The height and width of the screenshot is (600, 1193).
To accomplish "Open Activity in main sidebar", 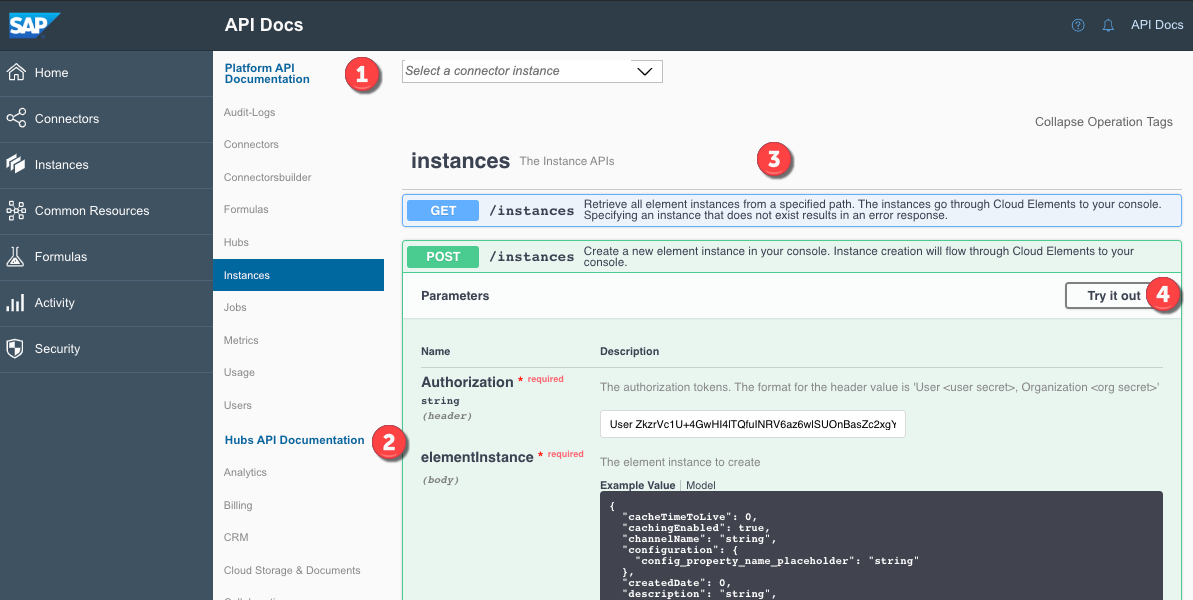I will coord(107,303).
